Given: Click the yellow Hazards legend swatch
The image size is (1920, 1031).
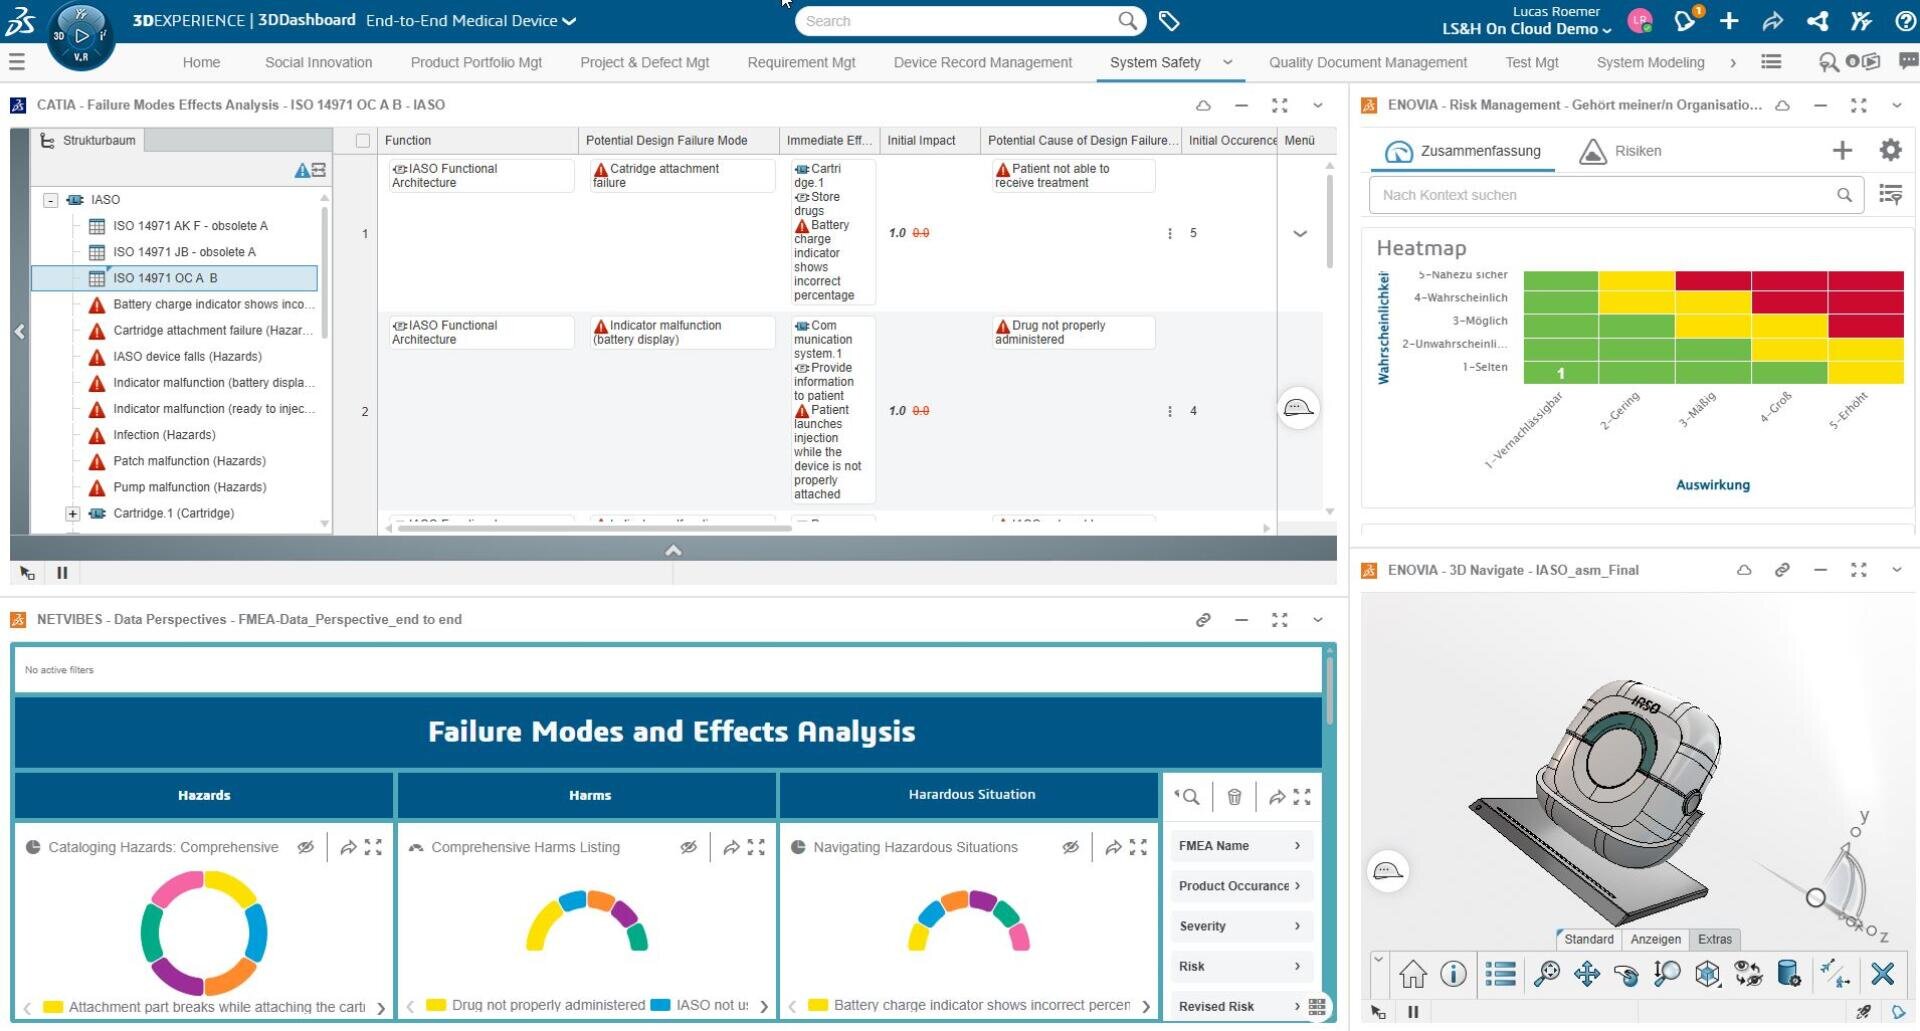Looking at the screenshot, I should tap(53, 1007).
